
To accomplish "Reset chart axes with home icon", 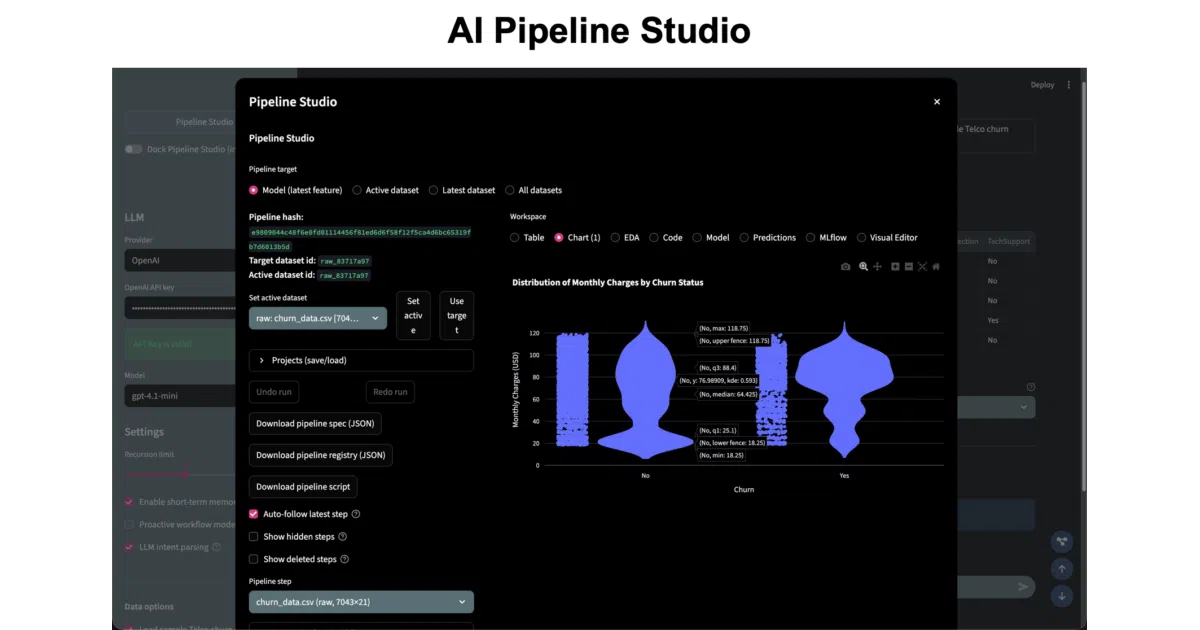I will pos(936,267).
